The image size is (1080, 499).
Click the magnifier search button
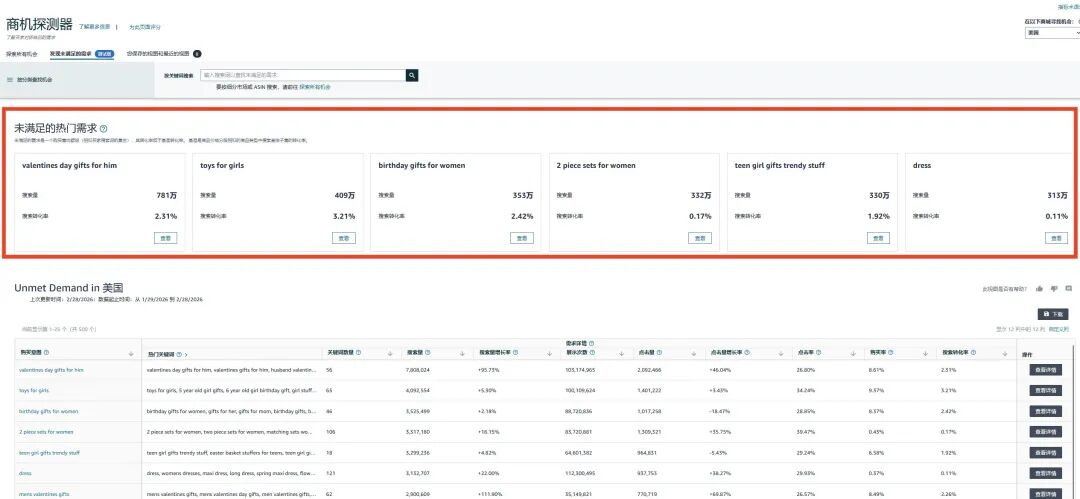coord(411,75)
